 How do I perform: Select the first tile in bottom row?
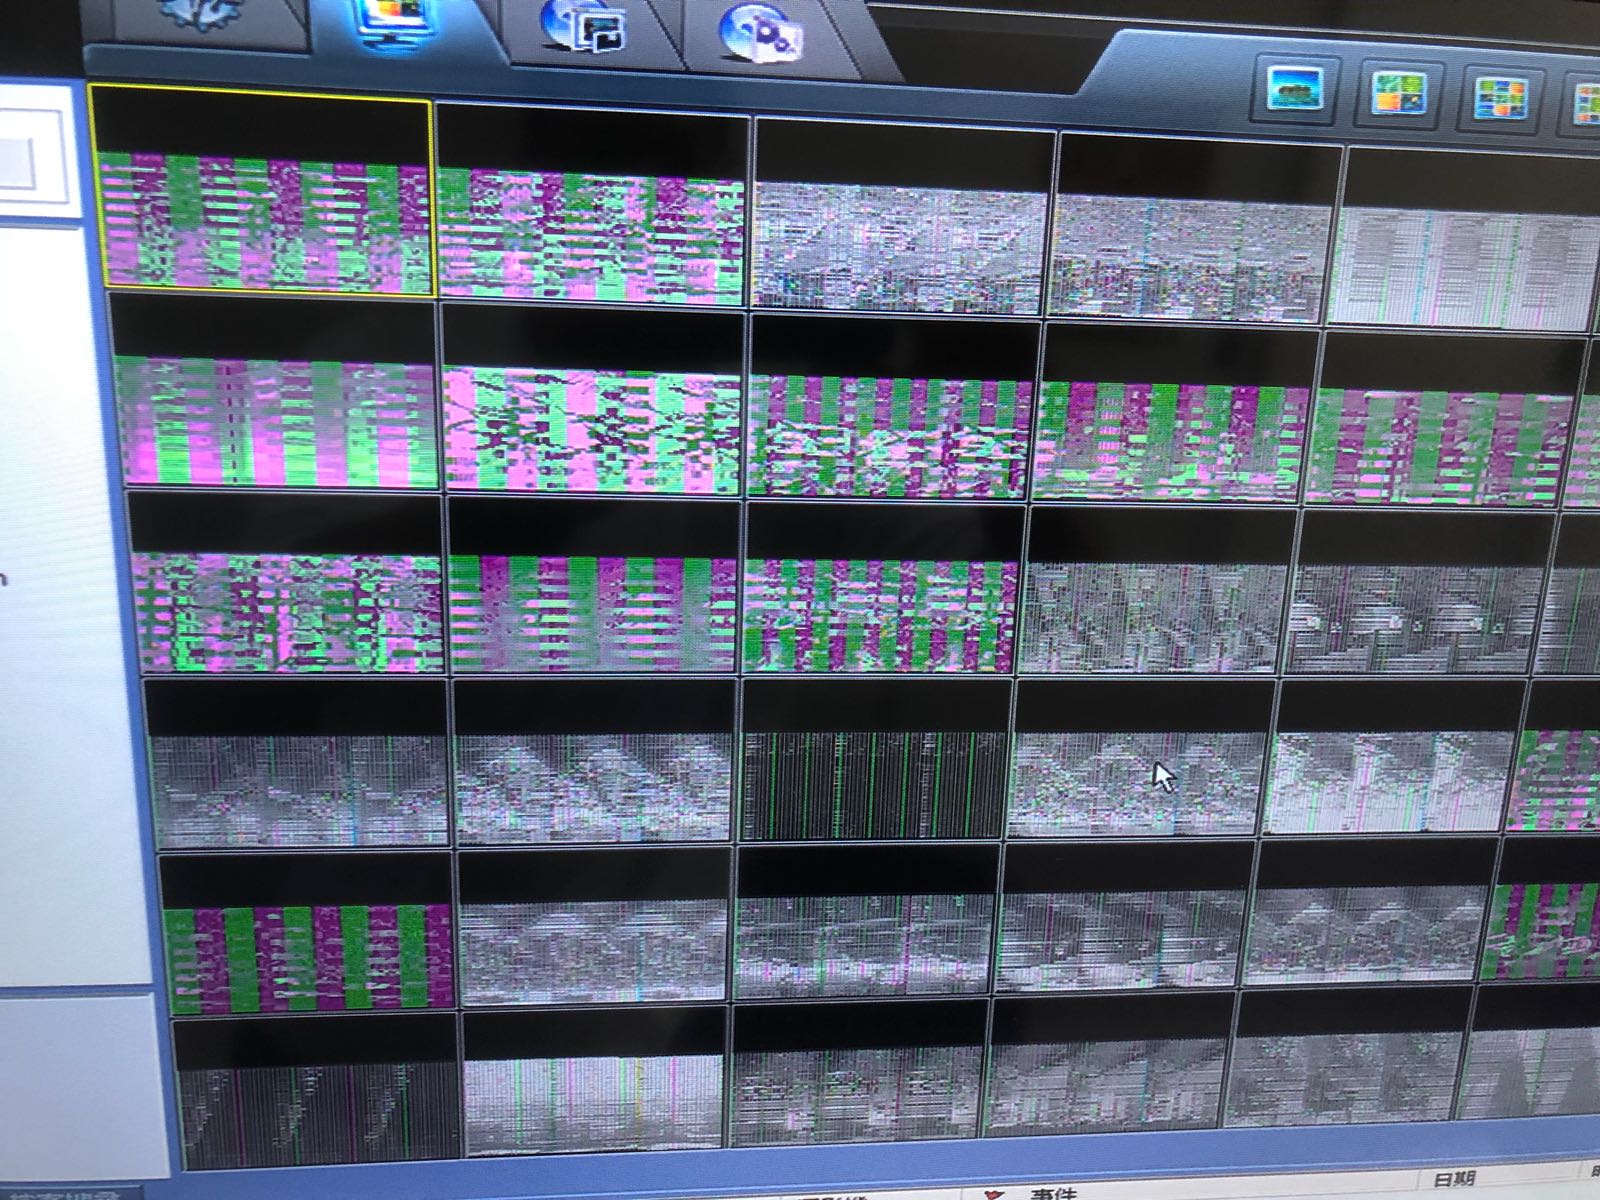click(x=318, y=1090)
